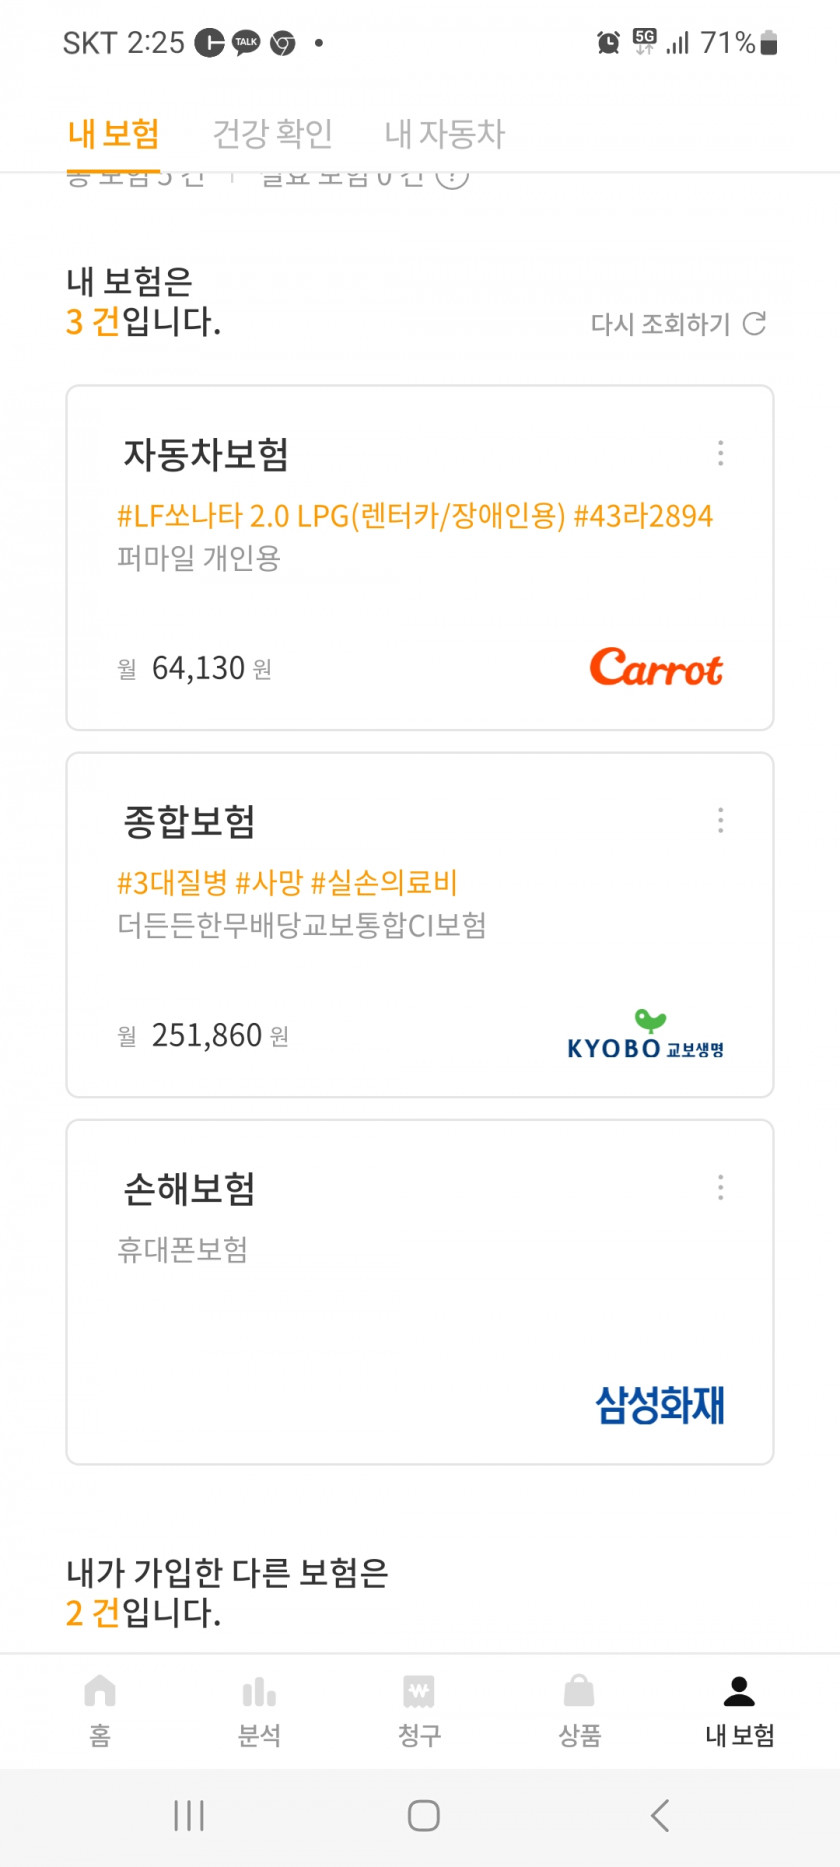Open the three-dot menu for 손해보험
The image size is (840, 1867).
tap(720, 1188)
